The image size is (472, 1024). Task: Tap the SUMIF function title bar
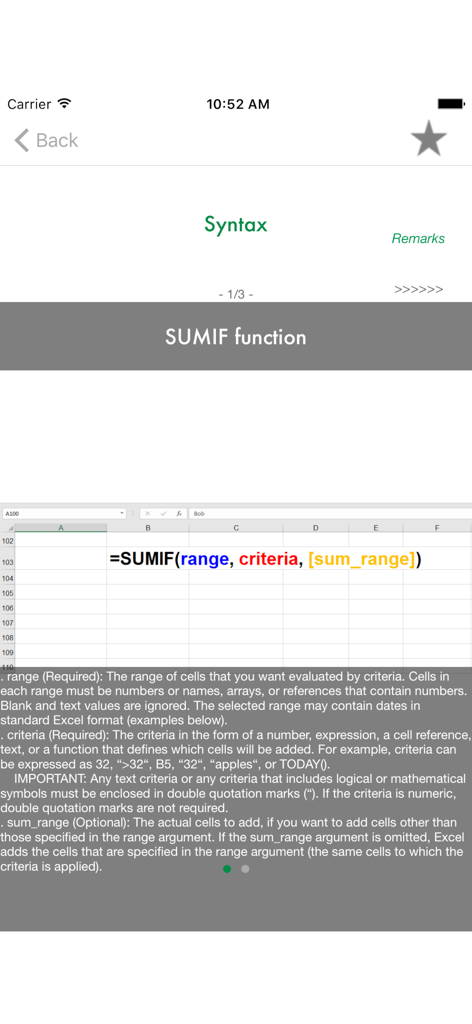pos(236,336)
